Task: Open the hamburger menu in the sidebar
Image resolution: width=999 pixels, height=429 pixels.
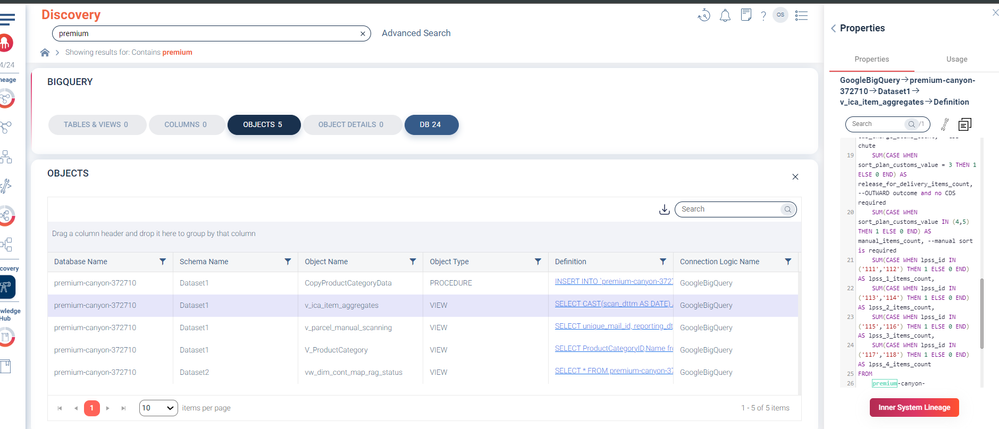Action: [7, 19]
